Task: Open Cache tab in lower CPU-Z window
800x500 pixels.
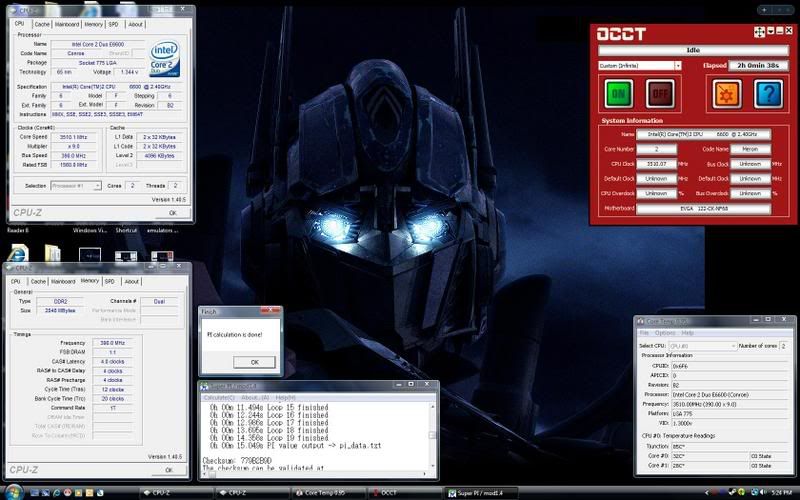Action: pos(38,282)
